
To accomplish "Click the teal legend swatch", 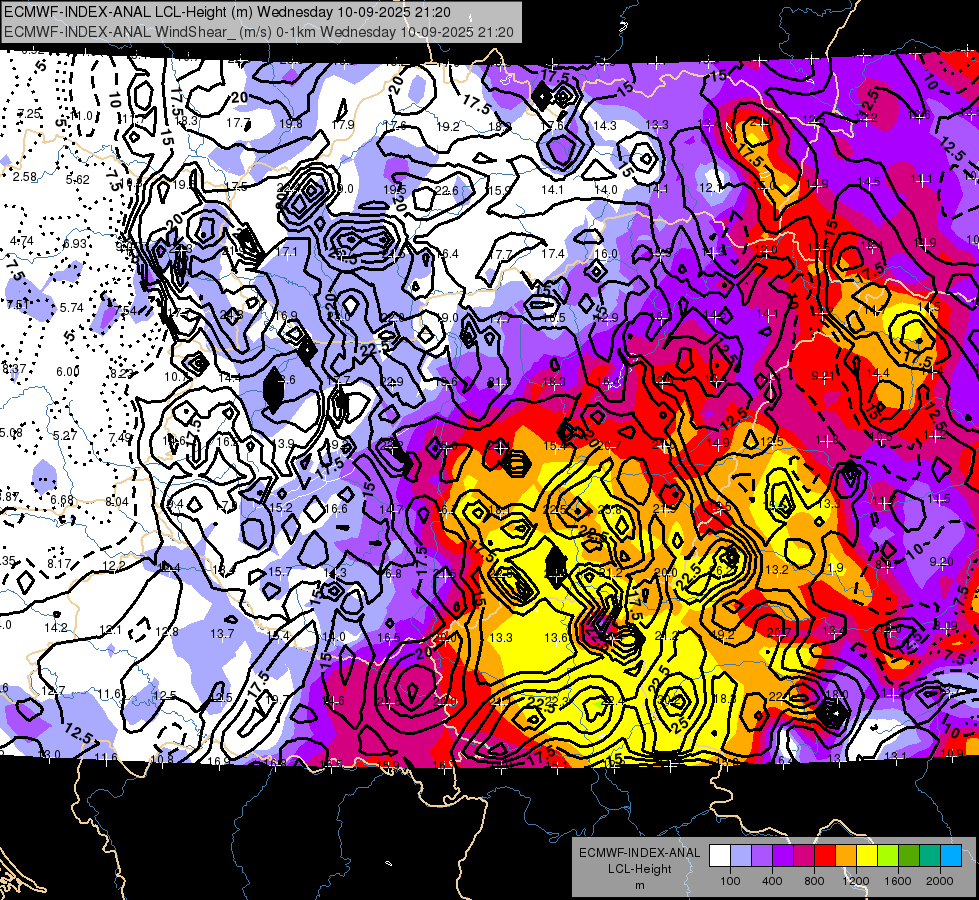I will pyautogui.click(x=930, y=856).
